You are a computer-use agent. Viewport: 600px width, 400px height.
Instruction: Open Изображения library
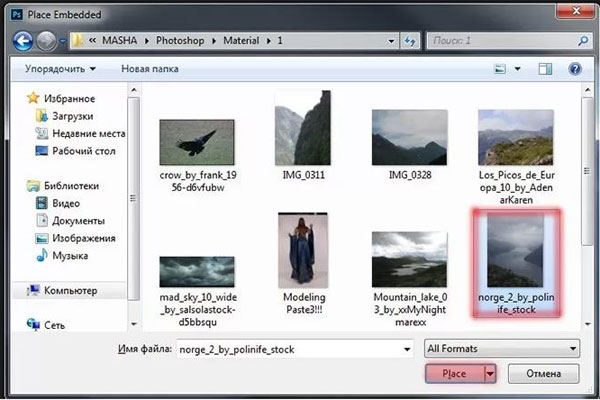[84, 238]
